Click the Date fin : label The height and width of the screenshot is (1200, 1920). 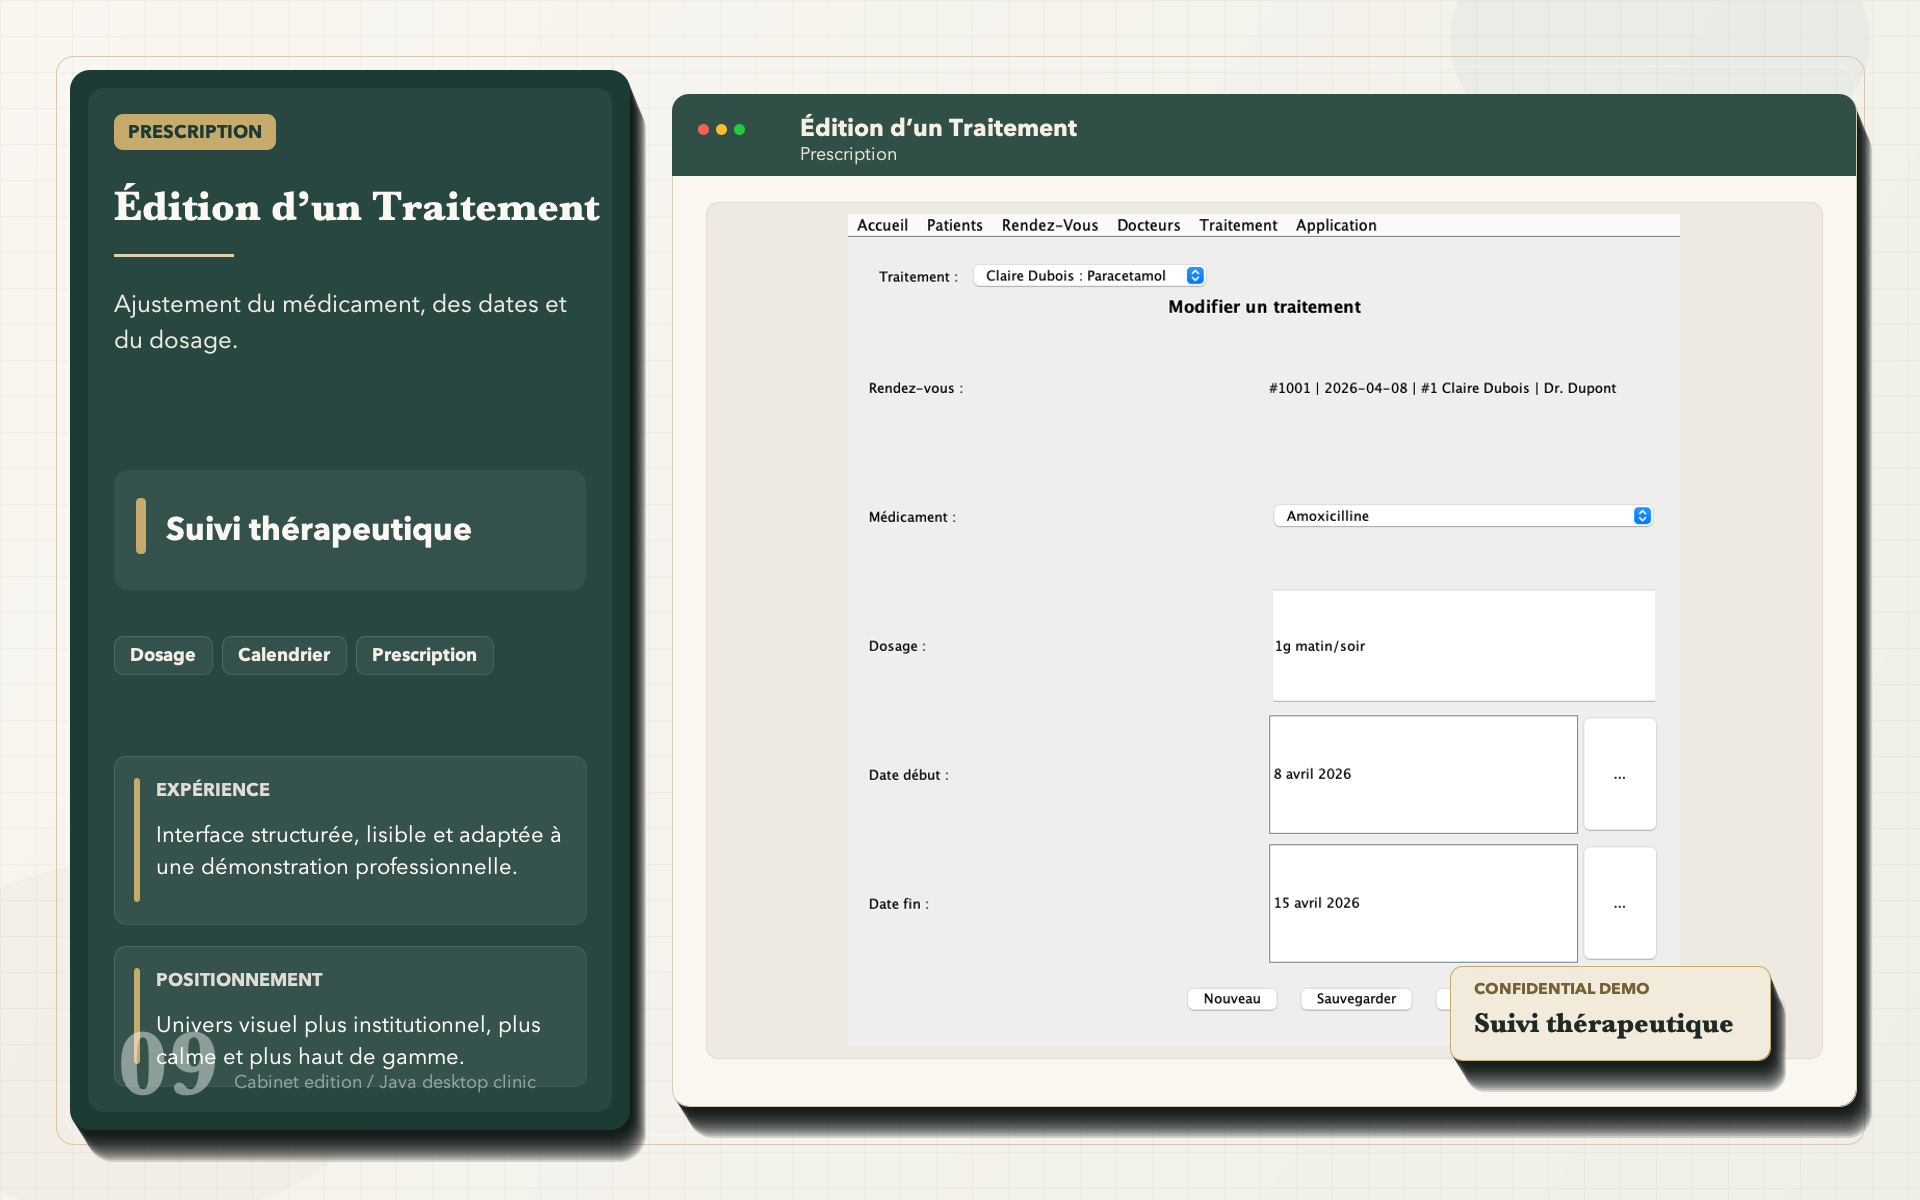[898, 904]
